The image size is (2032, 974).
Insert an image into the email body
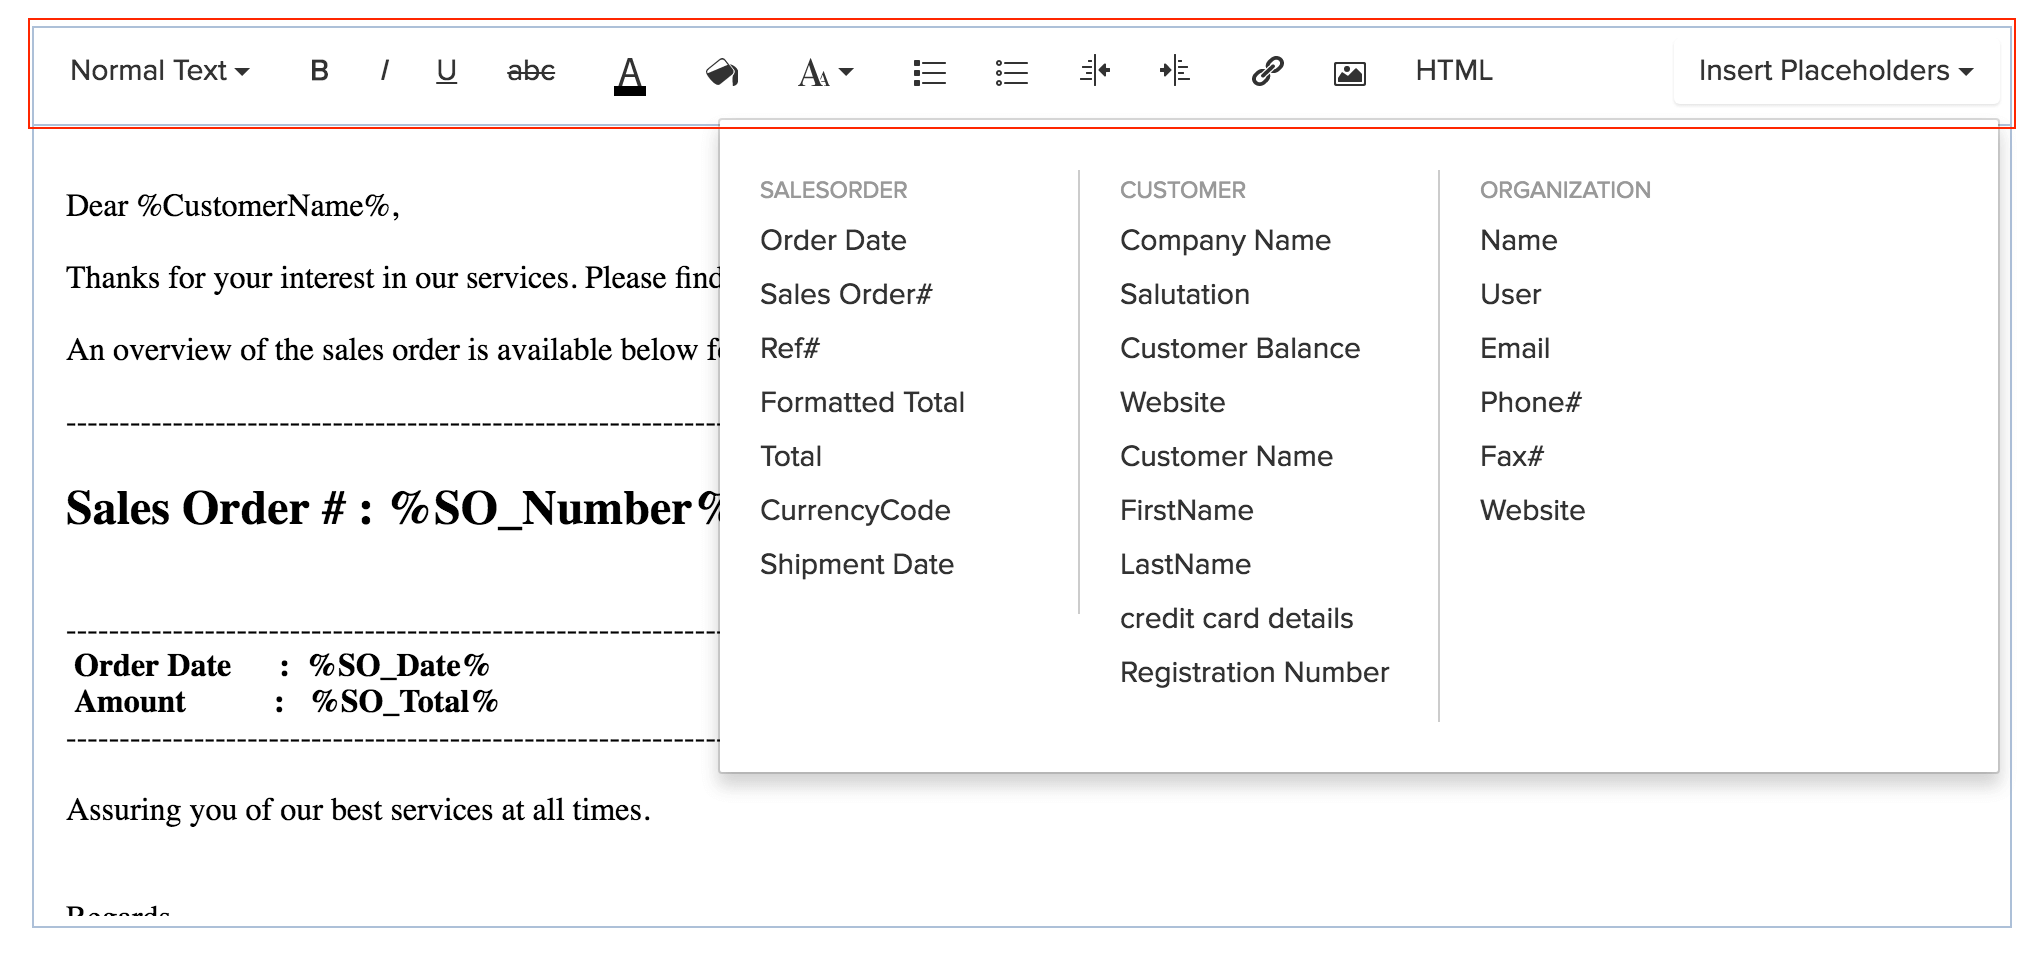[1349, 70]
